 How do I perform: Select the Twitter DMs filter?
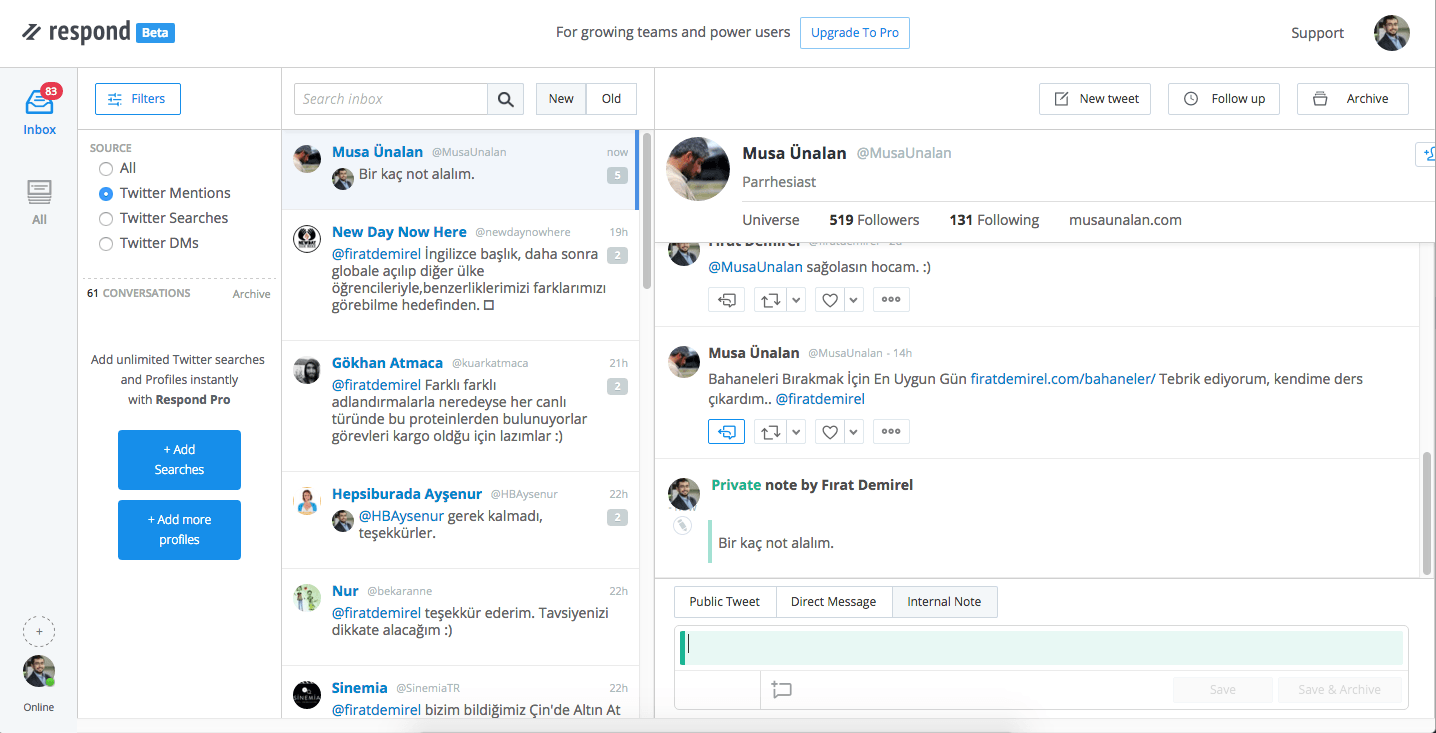tap(106, 243)
